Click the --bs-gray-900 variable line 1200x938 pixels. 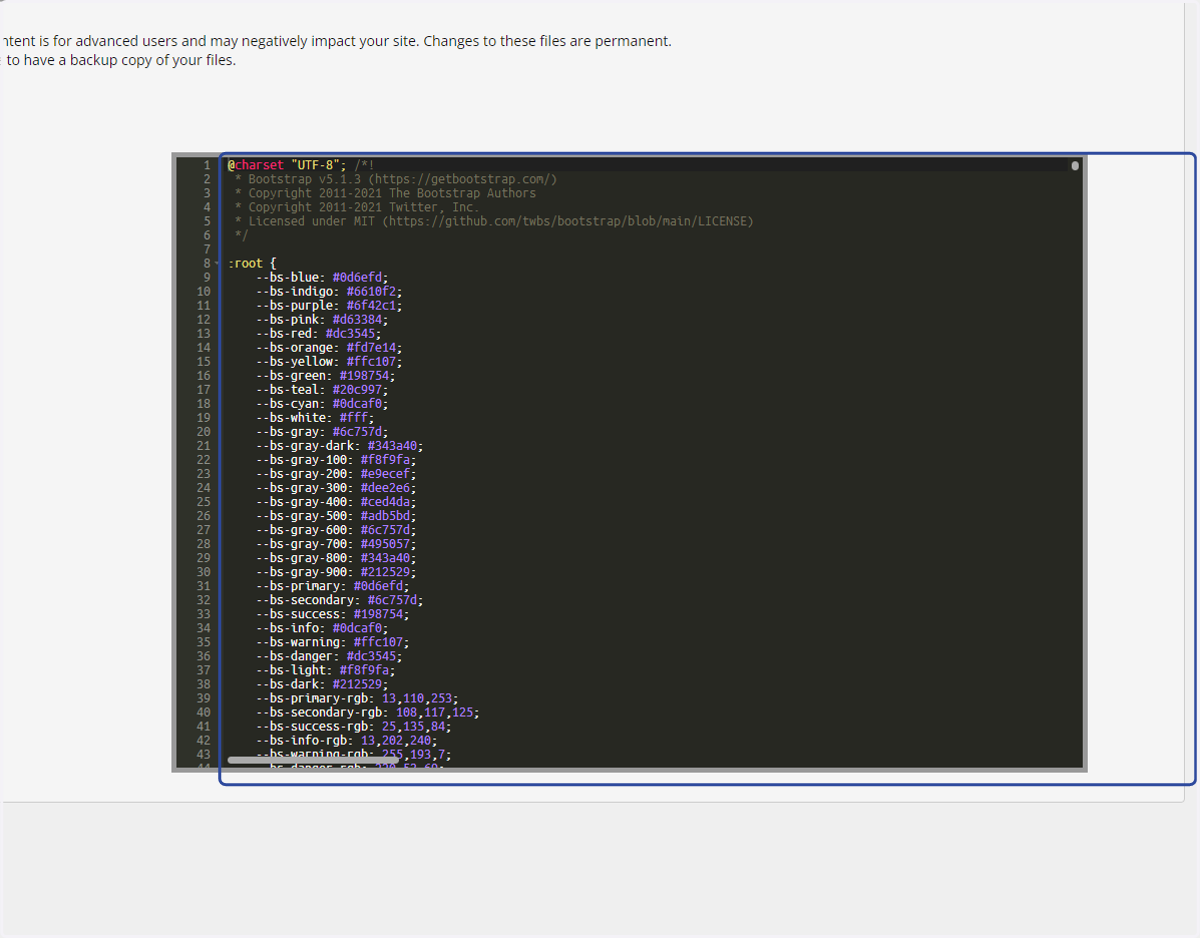pyautogui.click(x=336, y=571)
